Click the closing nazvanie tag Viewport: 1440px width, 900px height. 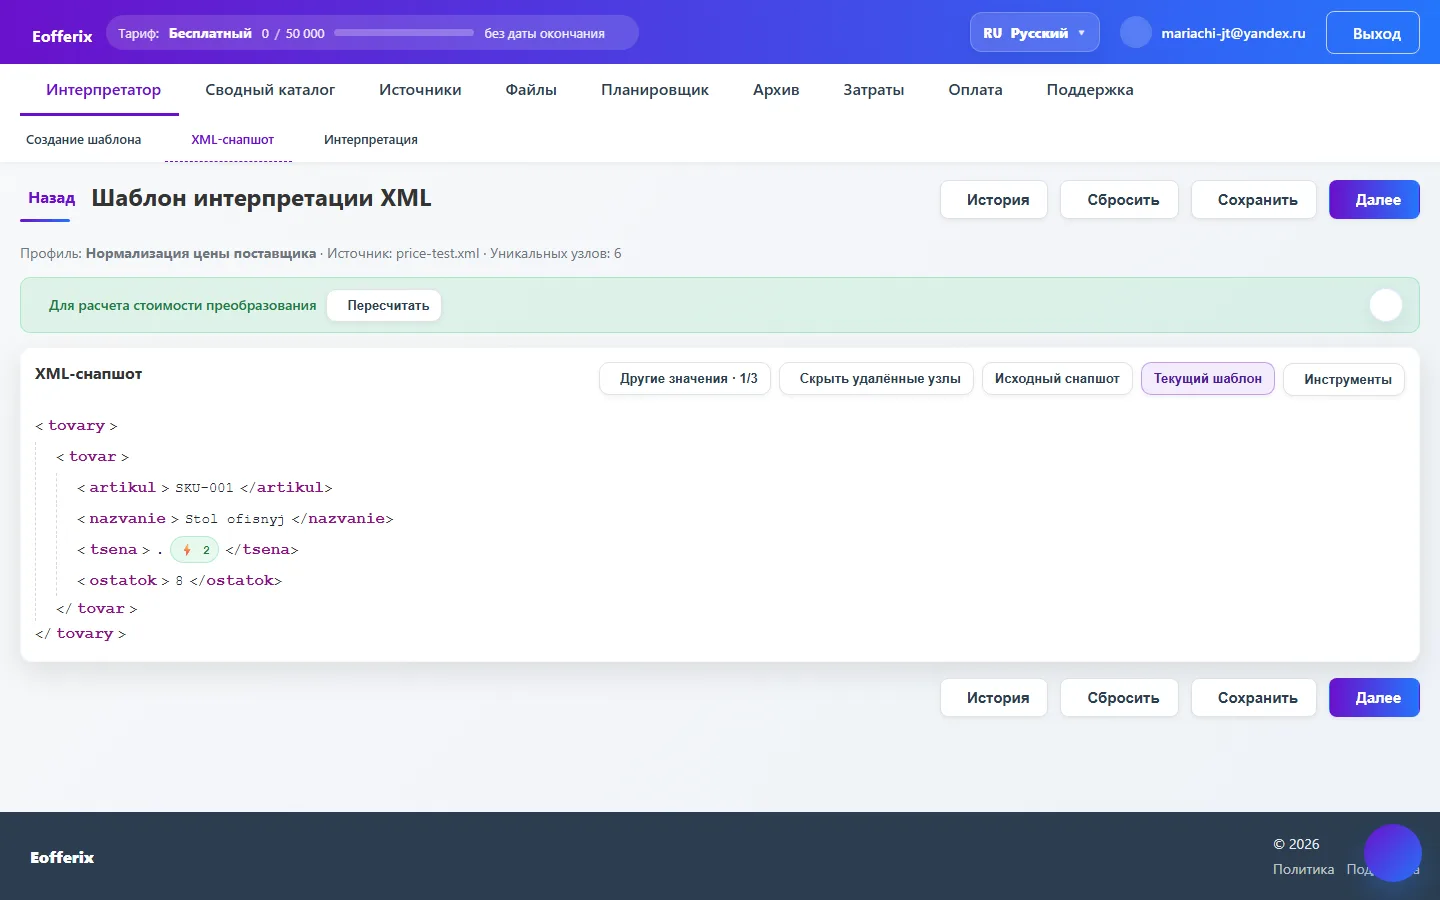point(343,518)
